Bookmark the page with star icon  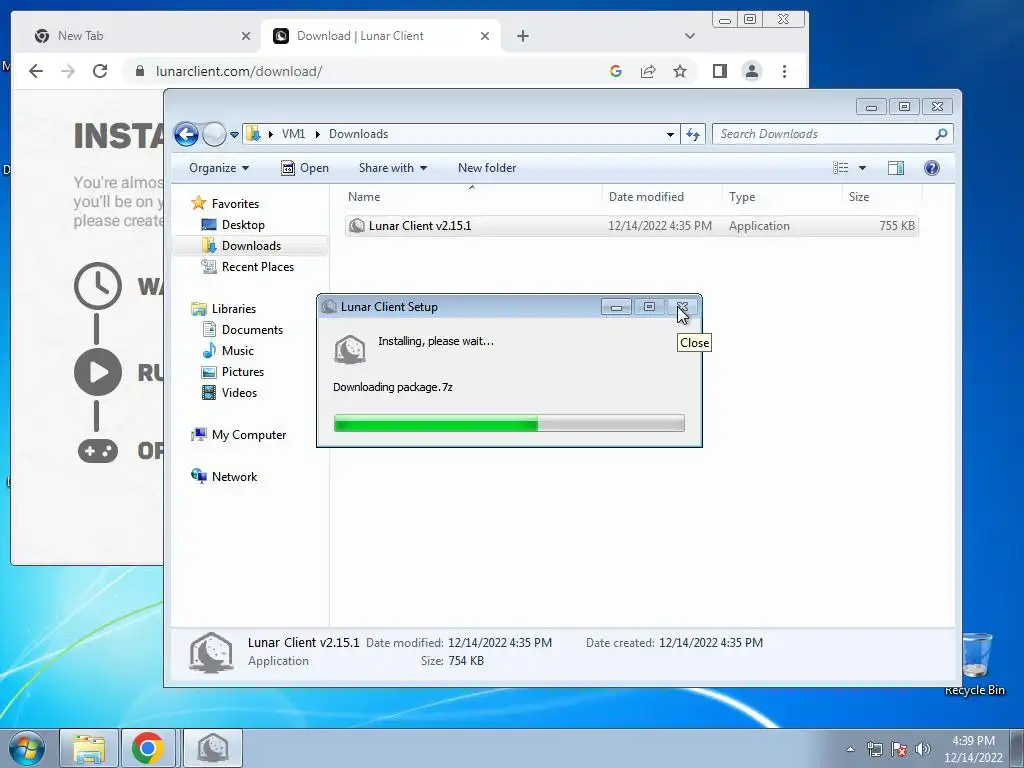(680, 71)
